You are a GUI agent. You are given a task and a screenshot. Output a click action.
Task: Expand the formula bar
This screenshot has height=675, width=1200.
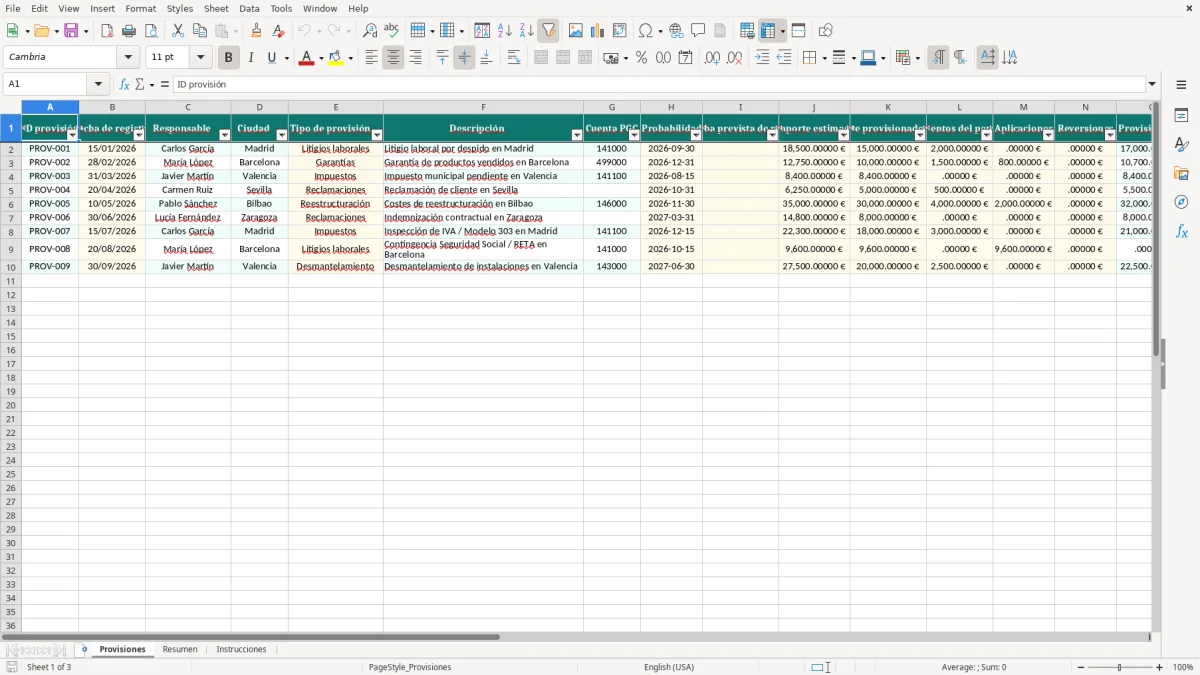[1152, 84]
